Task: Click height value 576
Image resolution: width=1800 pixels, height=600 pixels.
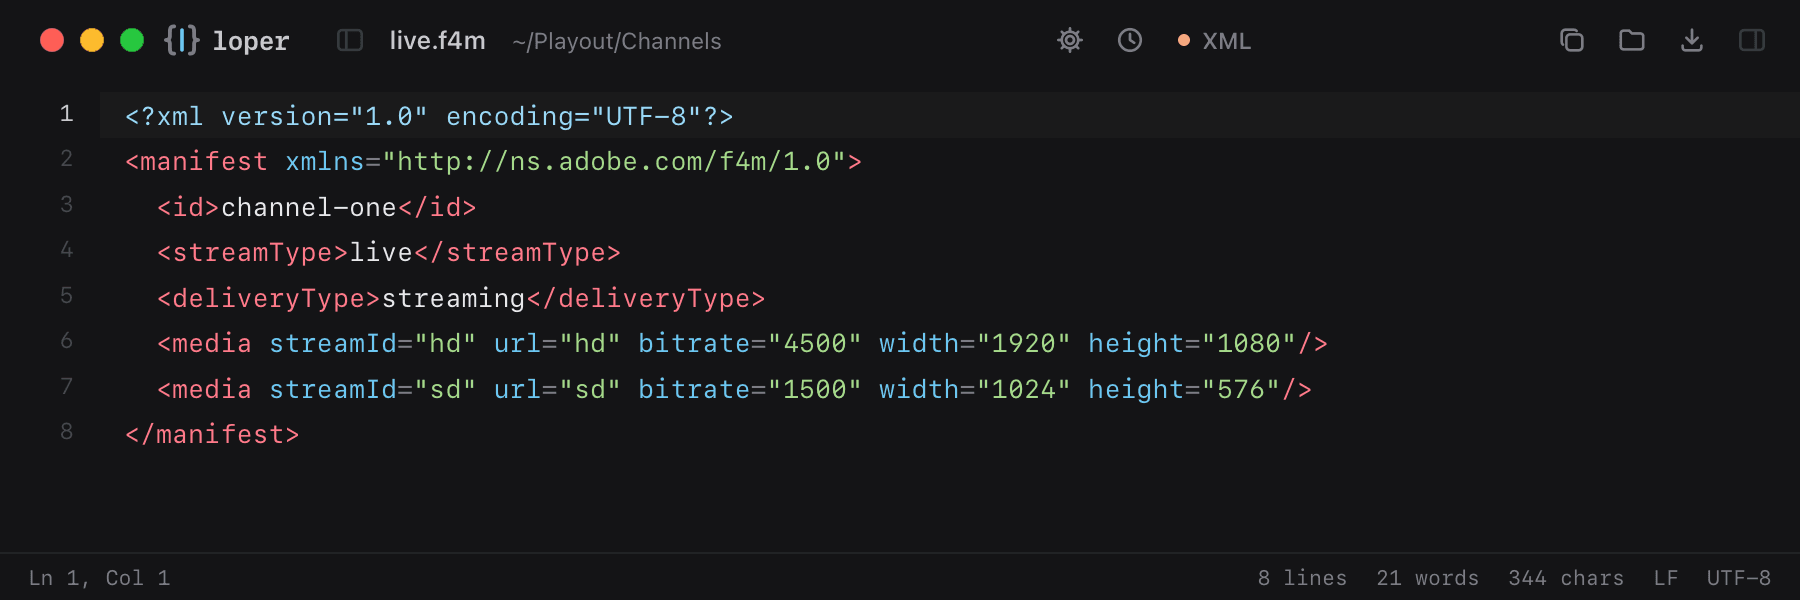Action: tap(1241, 389)
